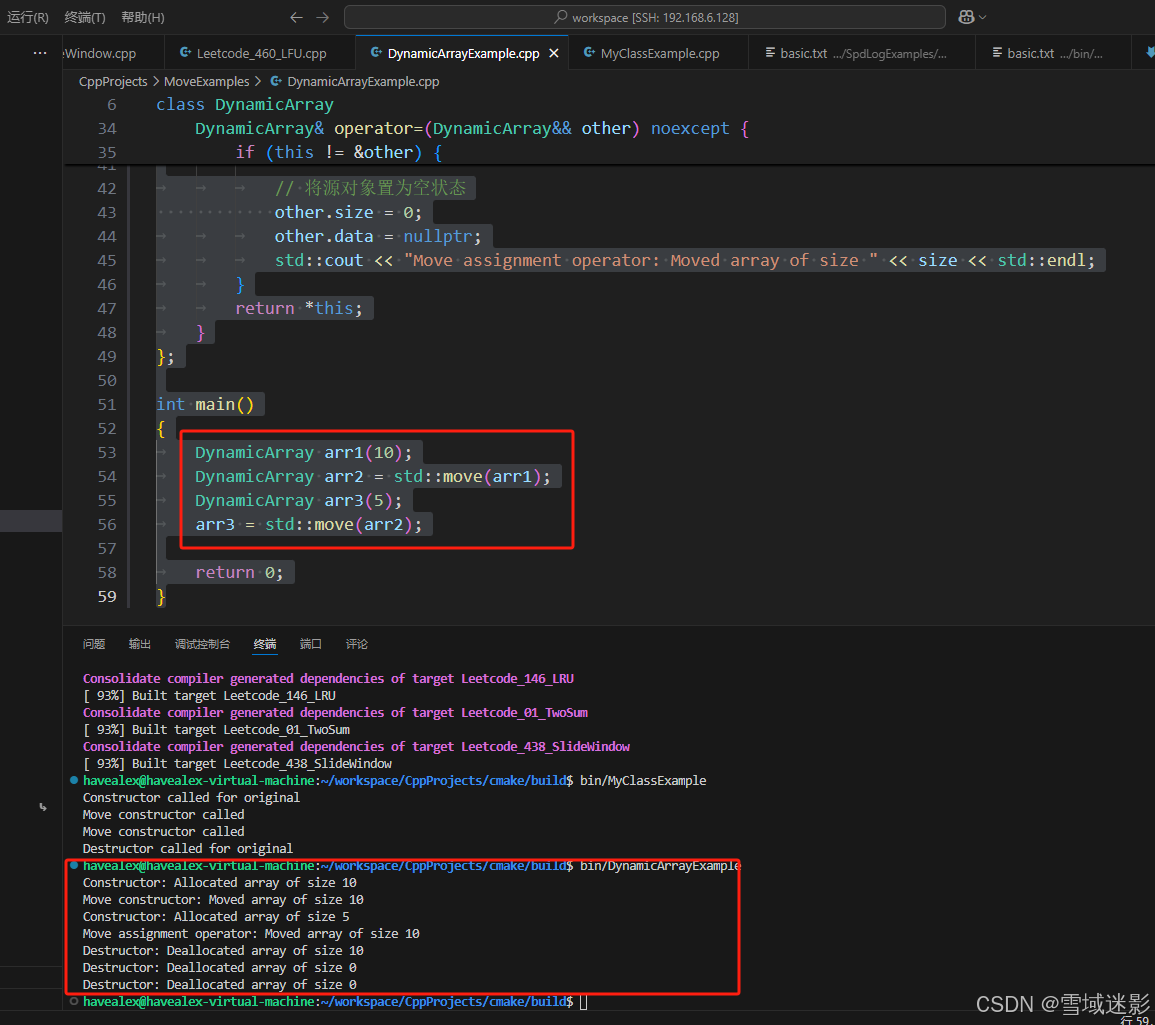The width and height of the screenshot is (1155, 1025).
Task: Click the terminal input at the last prompt
Action: tap(585, 1000)
